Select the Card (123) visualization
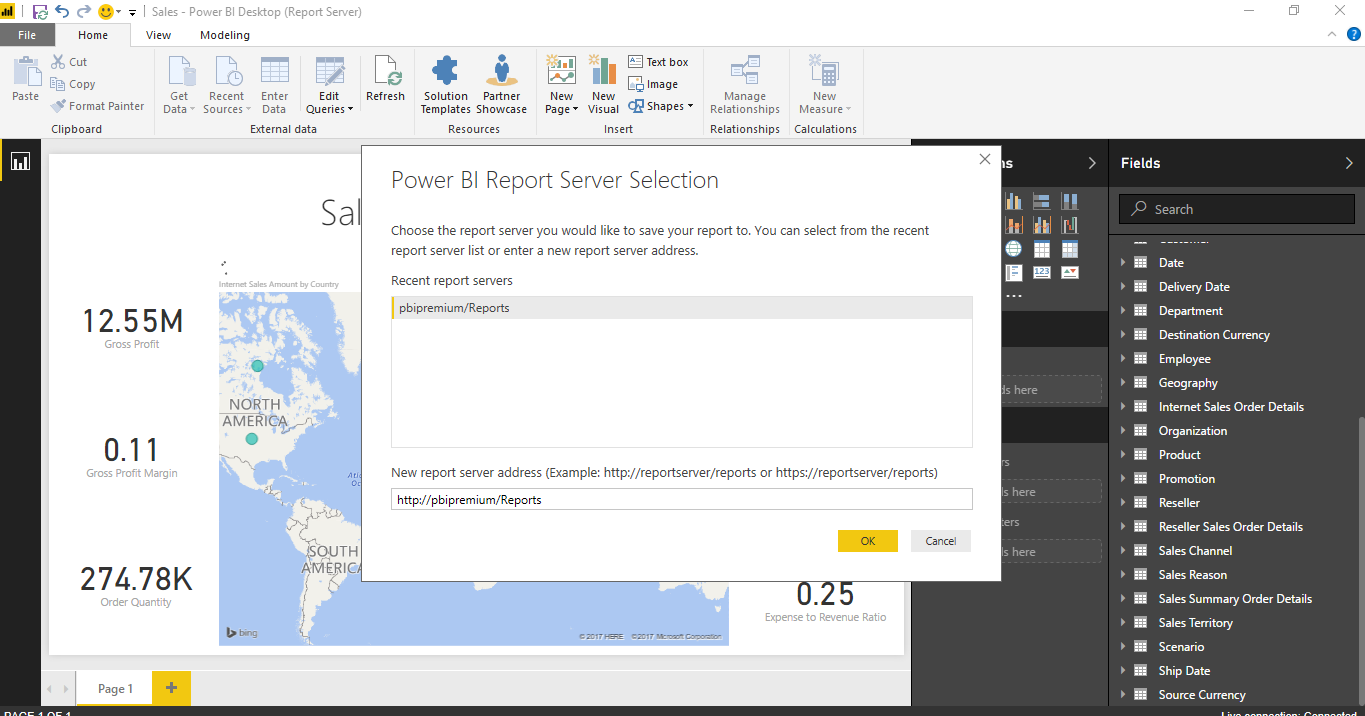1365x716 pixels. [x=1042, y=272]
